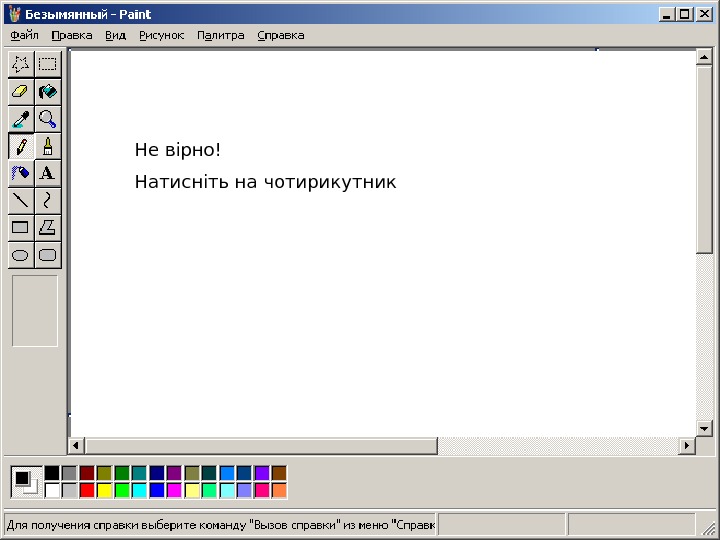This screenshot has width=720, height=540.
Task: Pick the black color swatch
Action: click(x=52, y=473)
